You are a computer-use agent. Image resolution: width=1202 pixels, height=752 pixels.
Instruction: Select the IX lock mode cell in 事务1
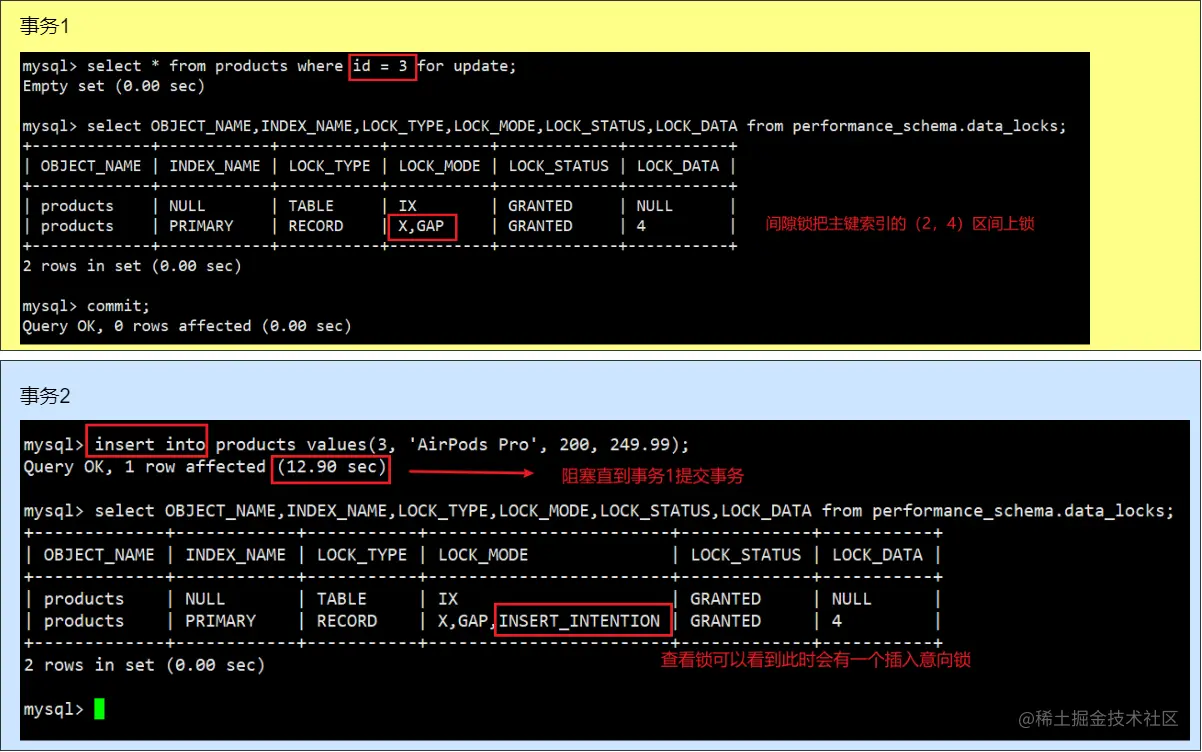click(x=407, y=206)
